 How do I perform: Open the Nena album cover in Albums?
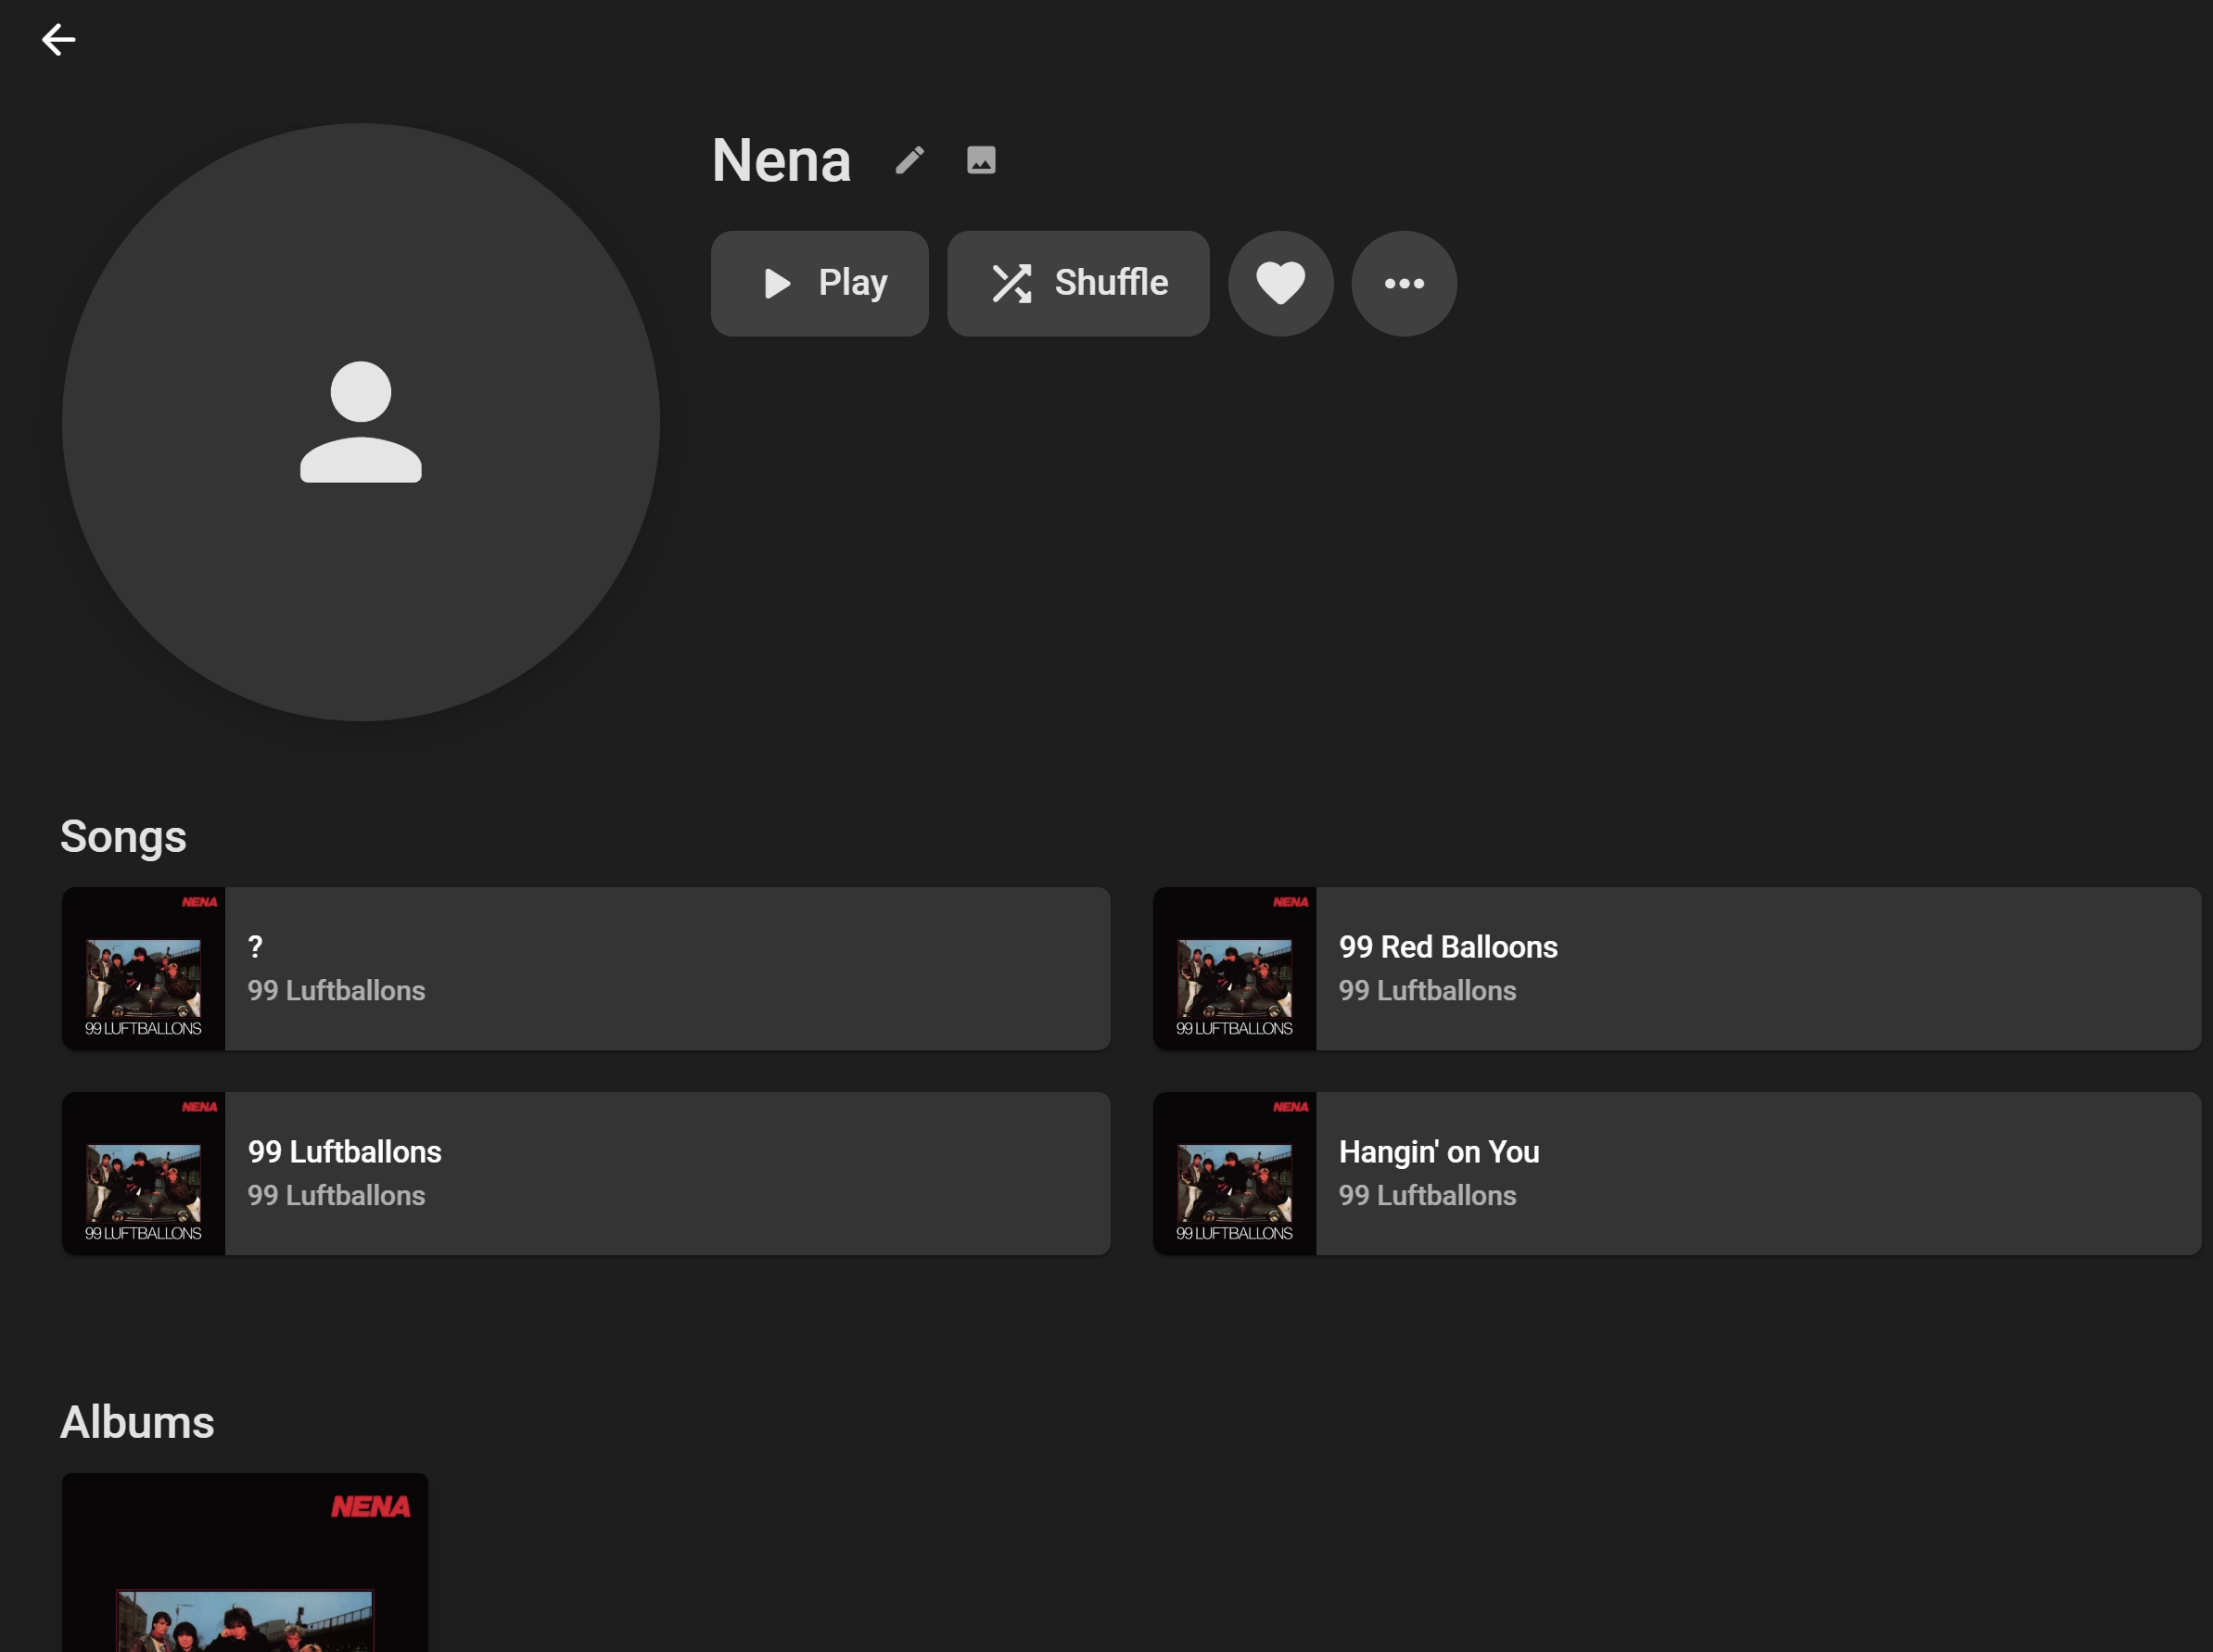(x=245, y=1565)
